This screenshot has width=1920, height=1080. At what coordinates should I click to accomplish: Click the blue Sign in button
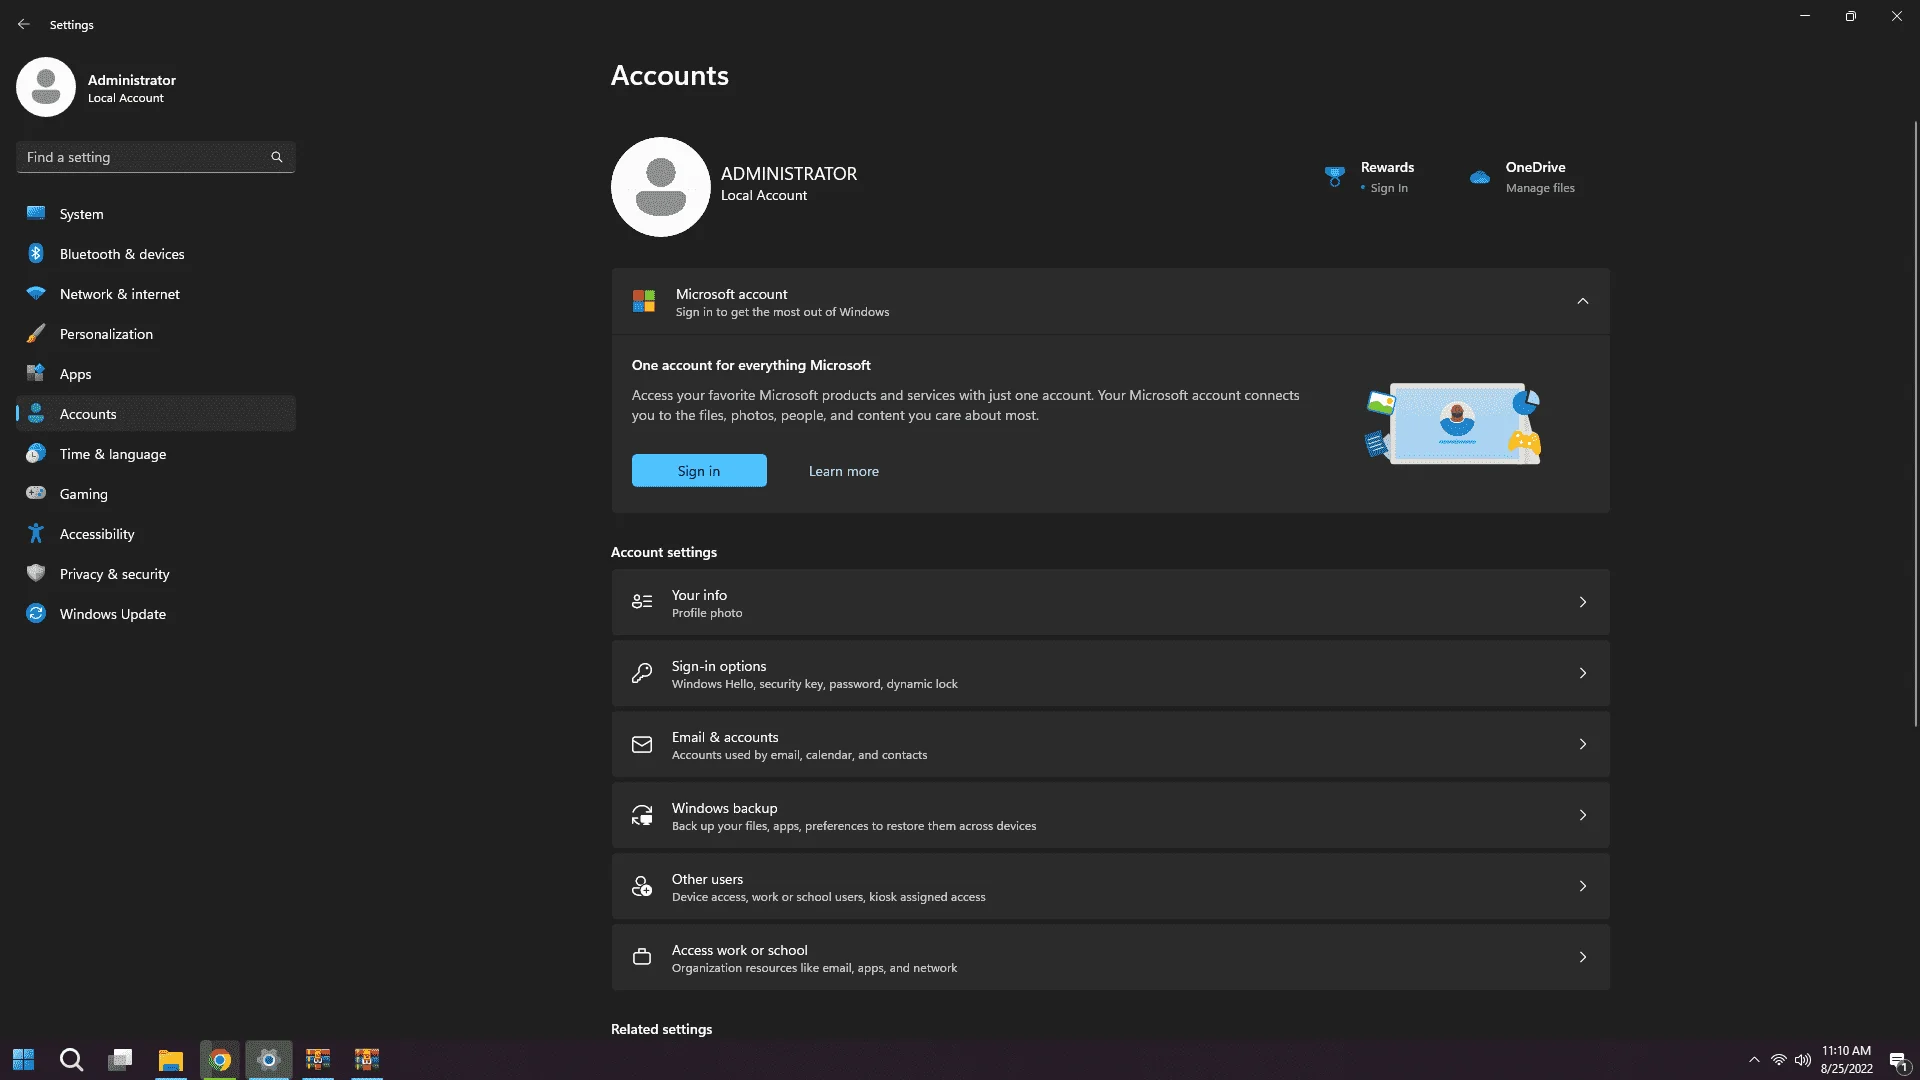click(699, 471)
